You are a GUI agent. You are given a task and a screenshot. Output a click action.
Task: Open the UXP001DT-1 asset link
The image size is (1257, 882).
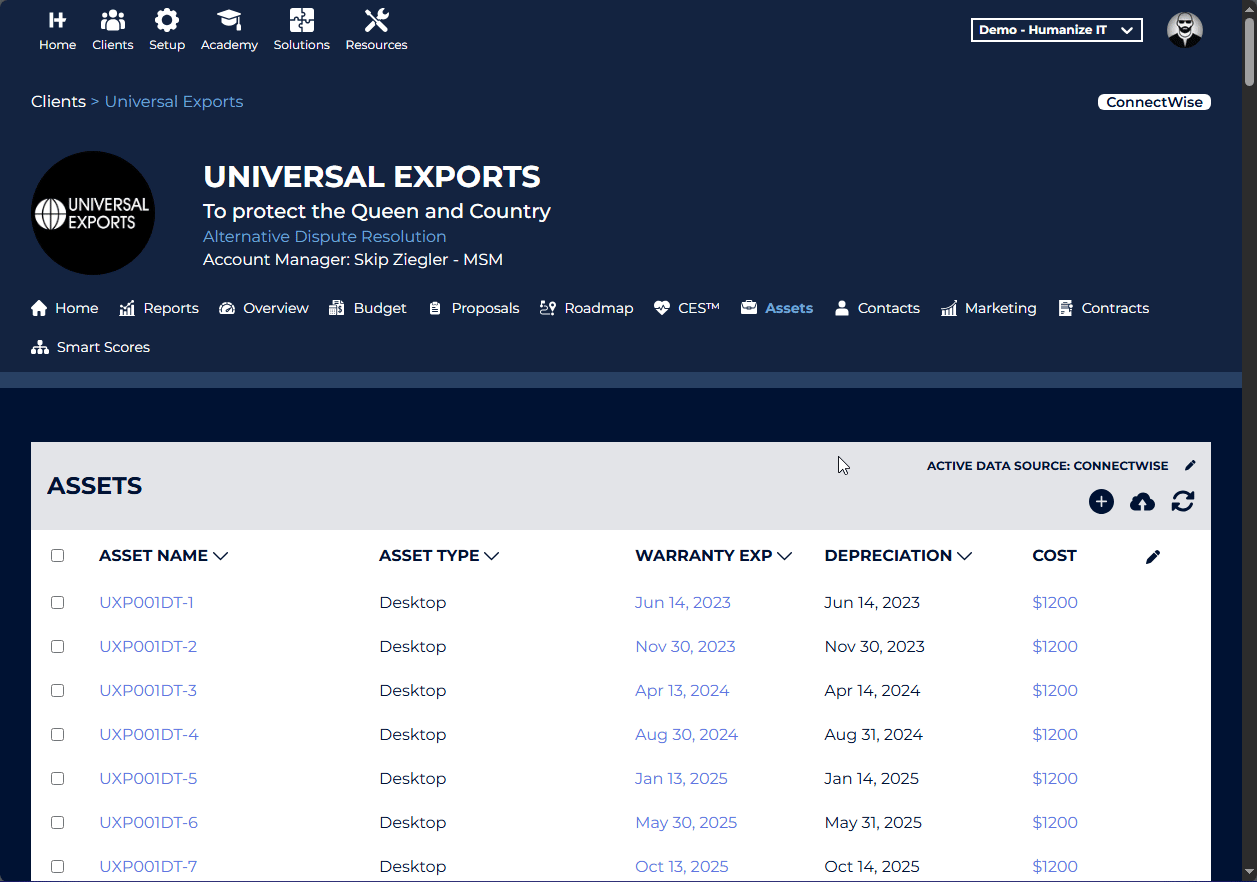pyautogui.click(x=146, y=602)
